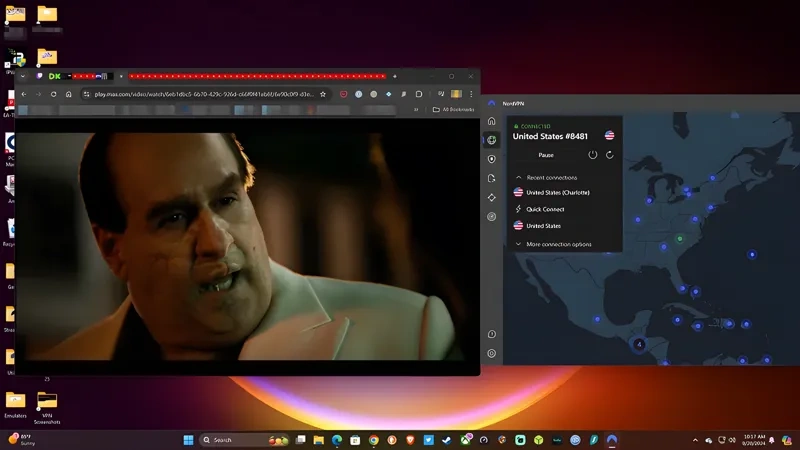Open NordVPN home tab in sidebar
This screenshot has width=800, height=450.
click(491, 121)
